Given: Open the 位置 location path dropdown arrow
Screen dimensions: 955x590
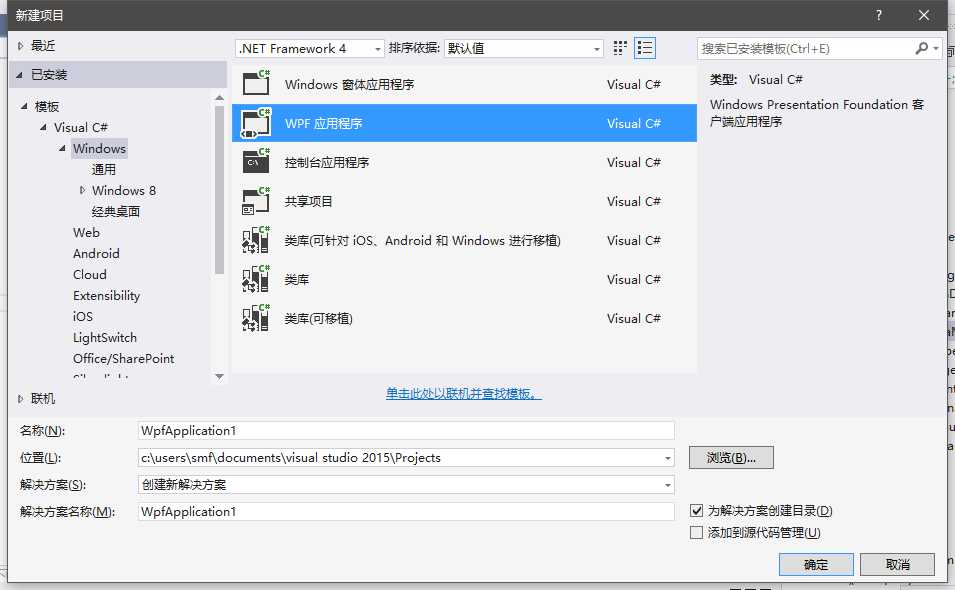Looking at the screenshot, I should 668,458.
